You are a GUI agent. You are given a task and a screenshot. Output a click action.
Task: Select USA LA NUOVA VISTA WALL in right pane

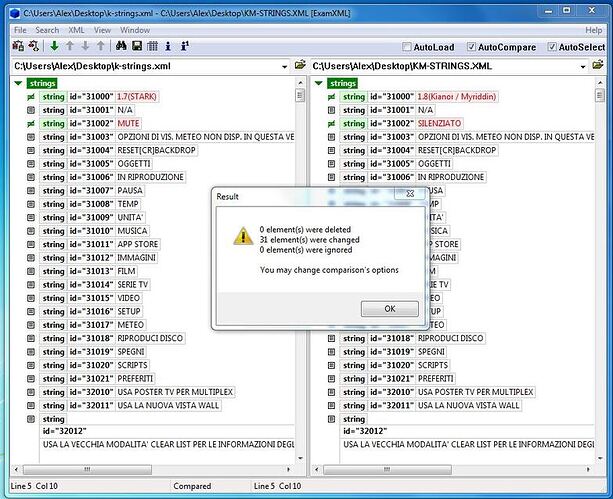468,406
